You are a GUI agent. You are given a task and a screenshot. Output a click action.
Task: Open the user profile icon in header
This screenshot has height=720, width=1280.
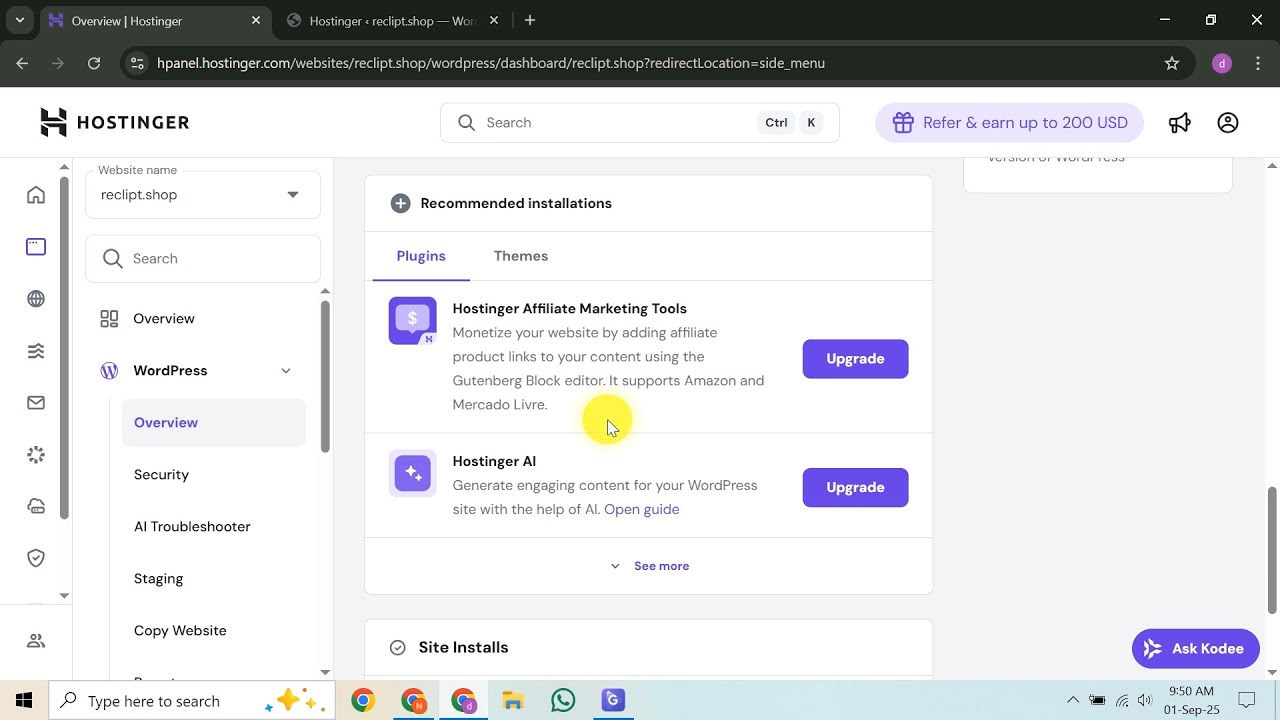pos(1228,122)
